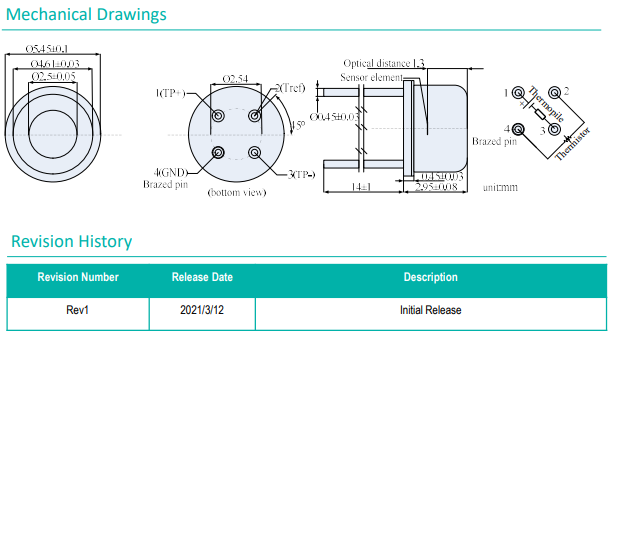Click the Description column header
618x560 pixels.
[x=430, y=278]
